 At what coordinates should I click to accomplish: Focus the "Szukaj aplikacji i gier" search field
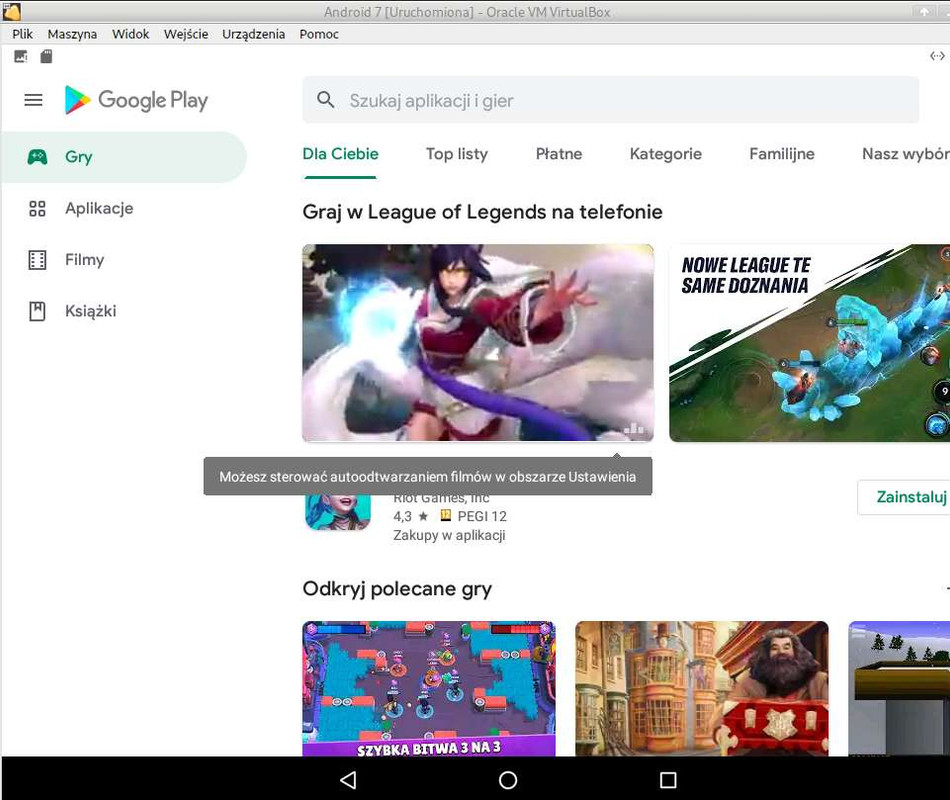[611, 100]
